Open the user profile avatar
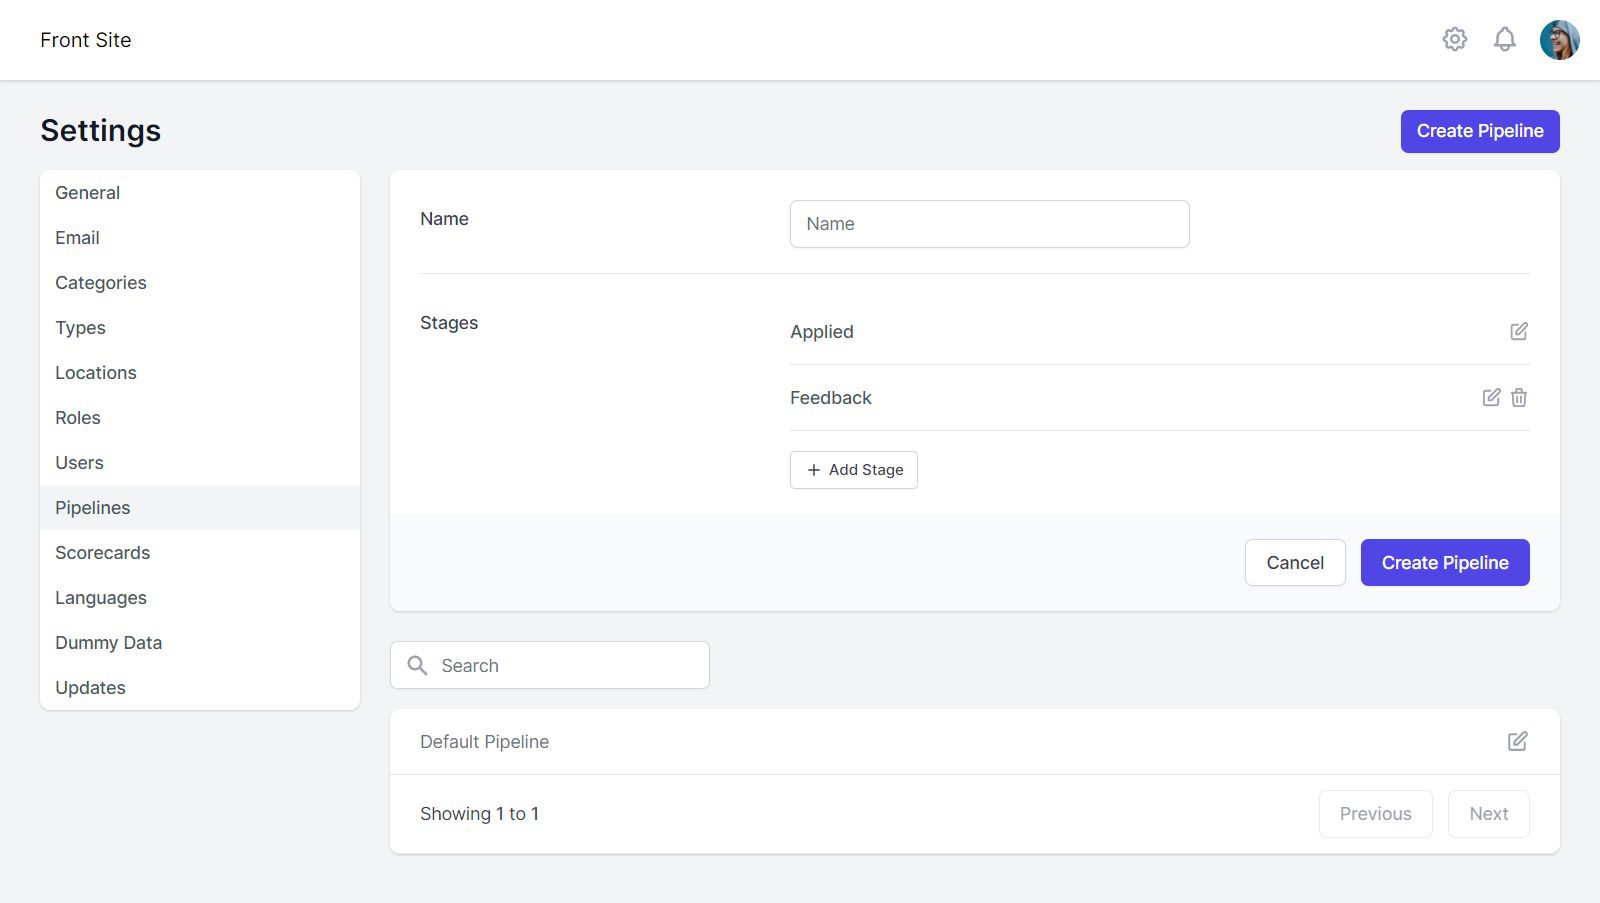 1558,39
